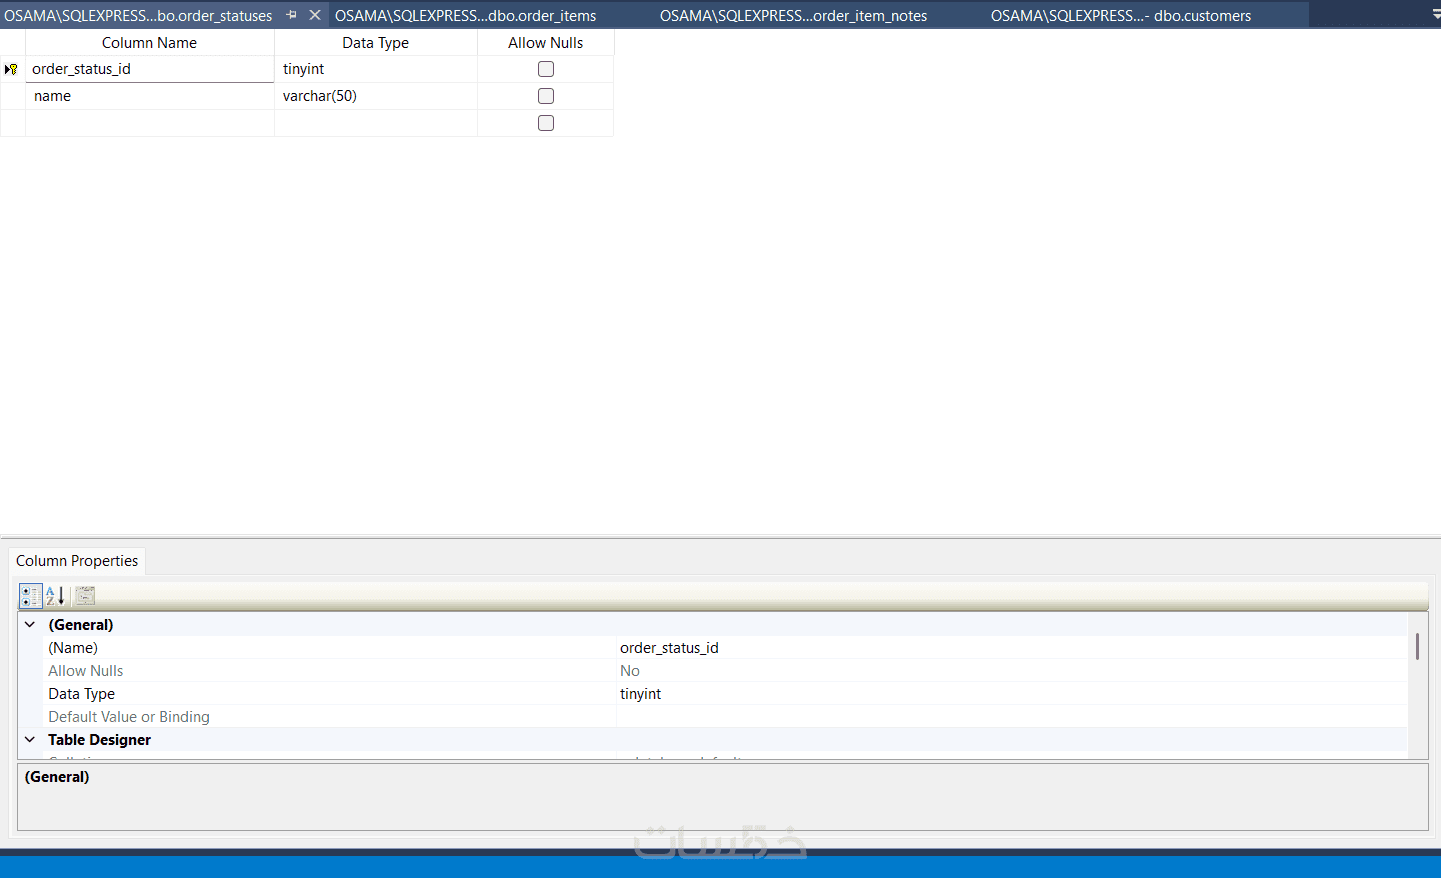Select the order_statuses tab

tap(138, 15)
